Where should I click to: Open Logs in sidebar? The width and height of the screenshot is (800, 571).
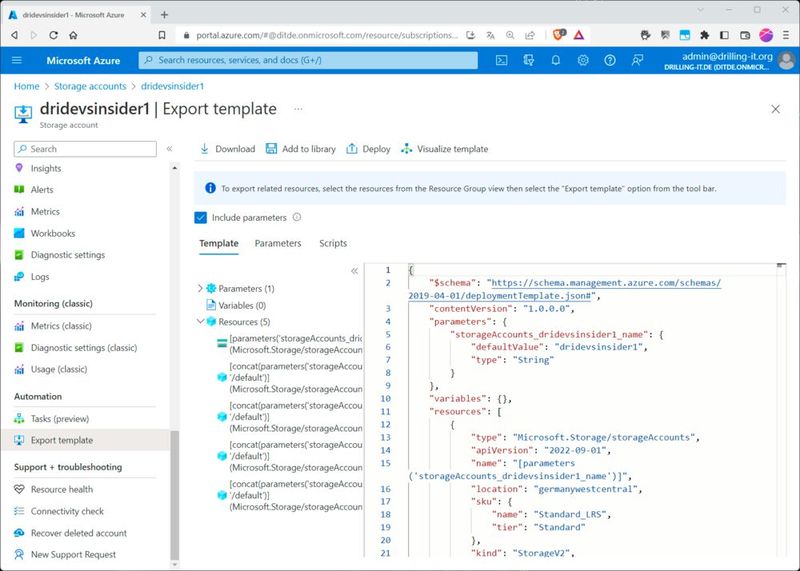click(x=40, y=277)
